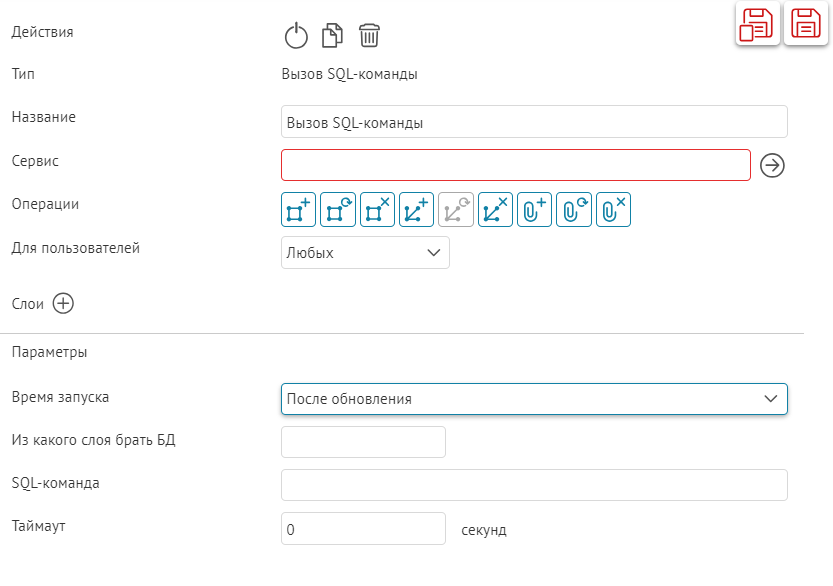
Task: Toggle the add attachment operation
Action: 535,210
